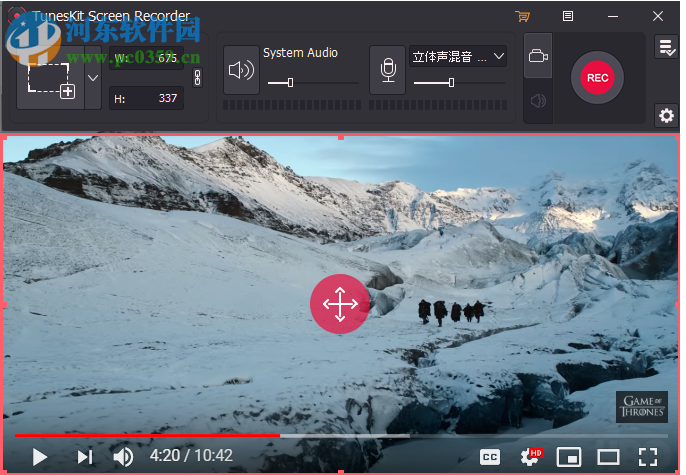The height and width of the screenshot is (475, 686).
Task: Toggle closed captions CC
Action: pyautogui.click(x=490, y=458)
